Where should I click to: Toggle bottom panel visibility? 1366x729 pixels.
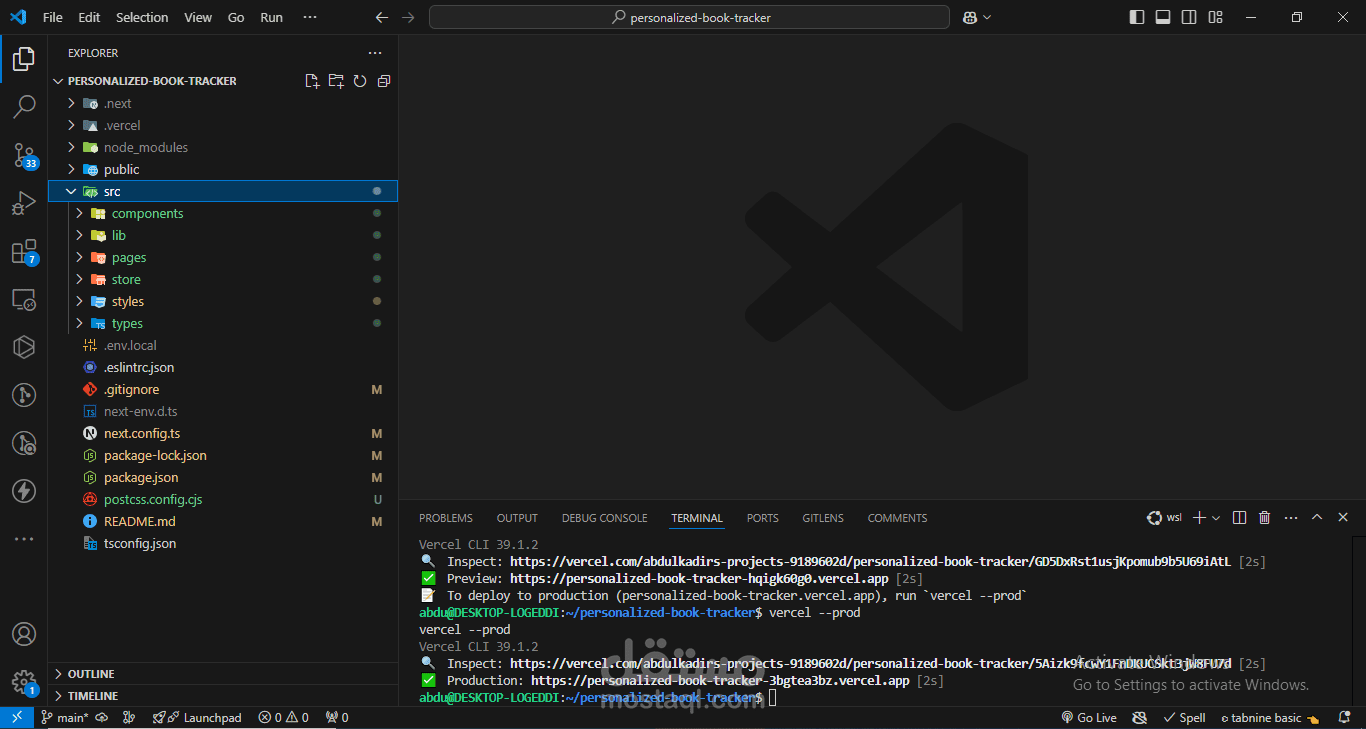pos(1163,17)
